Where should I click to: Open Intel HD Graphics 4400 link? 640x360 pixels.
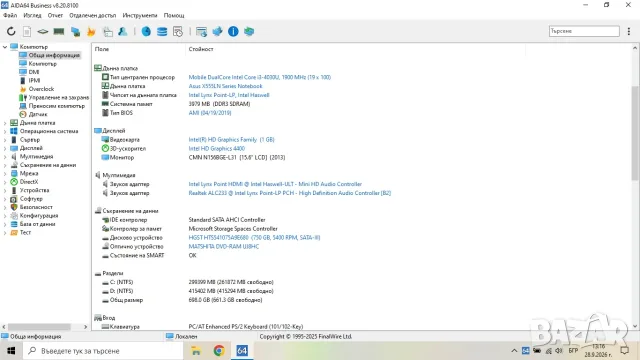pos(216,149)
